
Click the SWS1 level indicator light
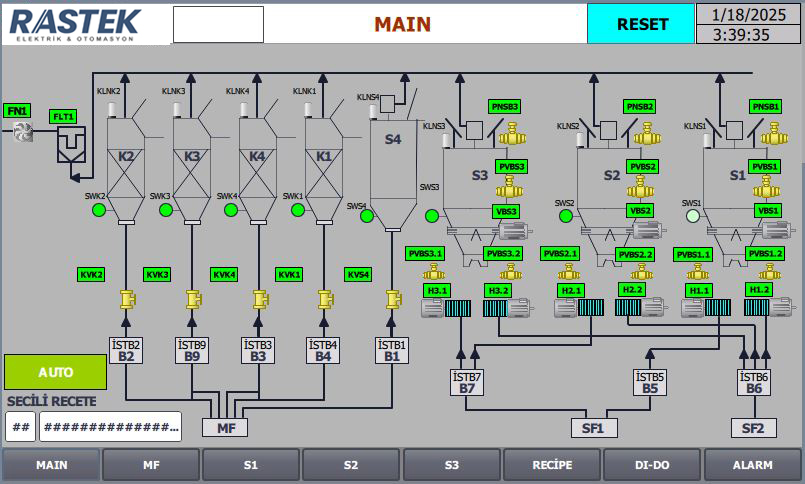[692, 215]
